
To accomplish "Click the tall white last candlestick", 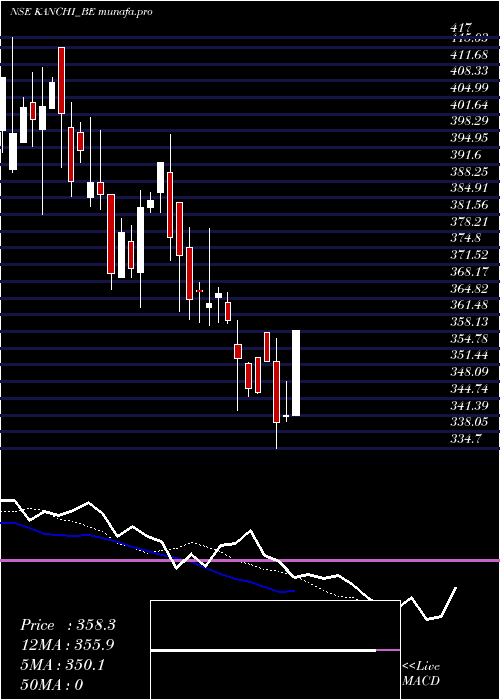I will (296, 373).
